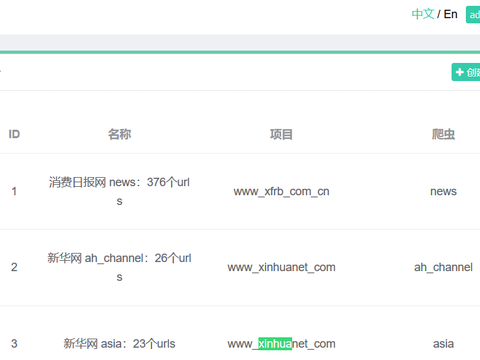Image resolution: width=480 pixels, height=360 pixels.
Task: Click name 新华网 ah_channel：26个urls
Action: click(x=119, y=267)
